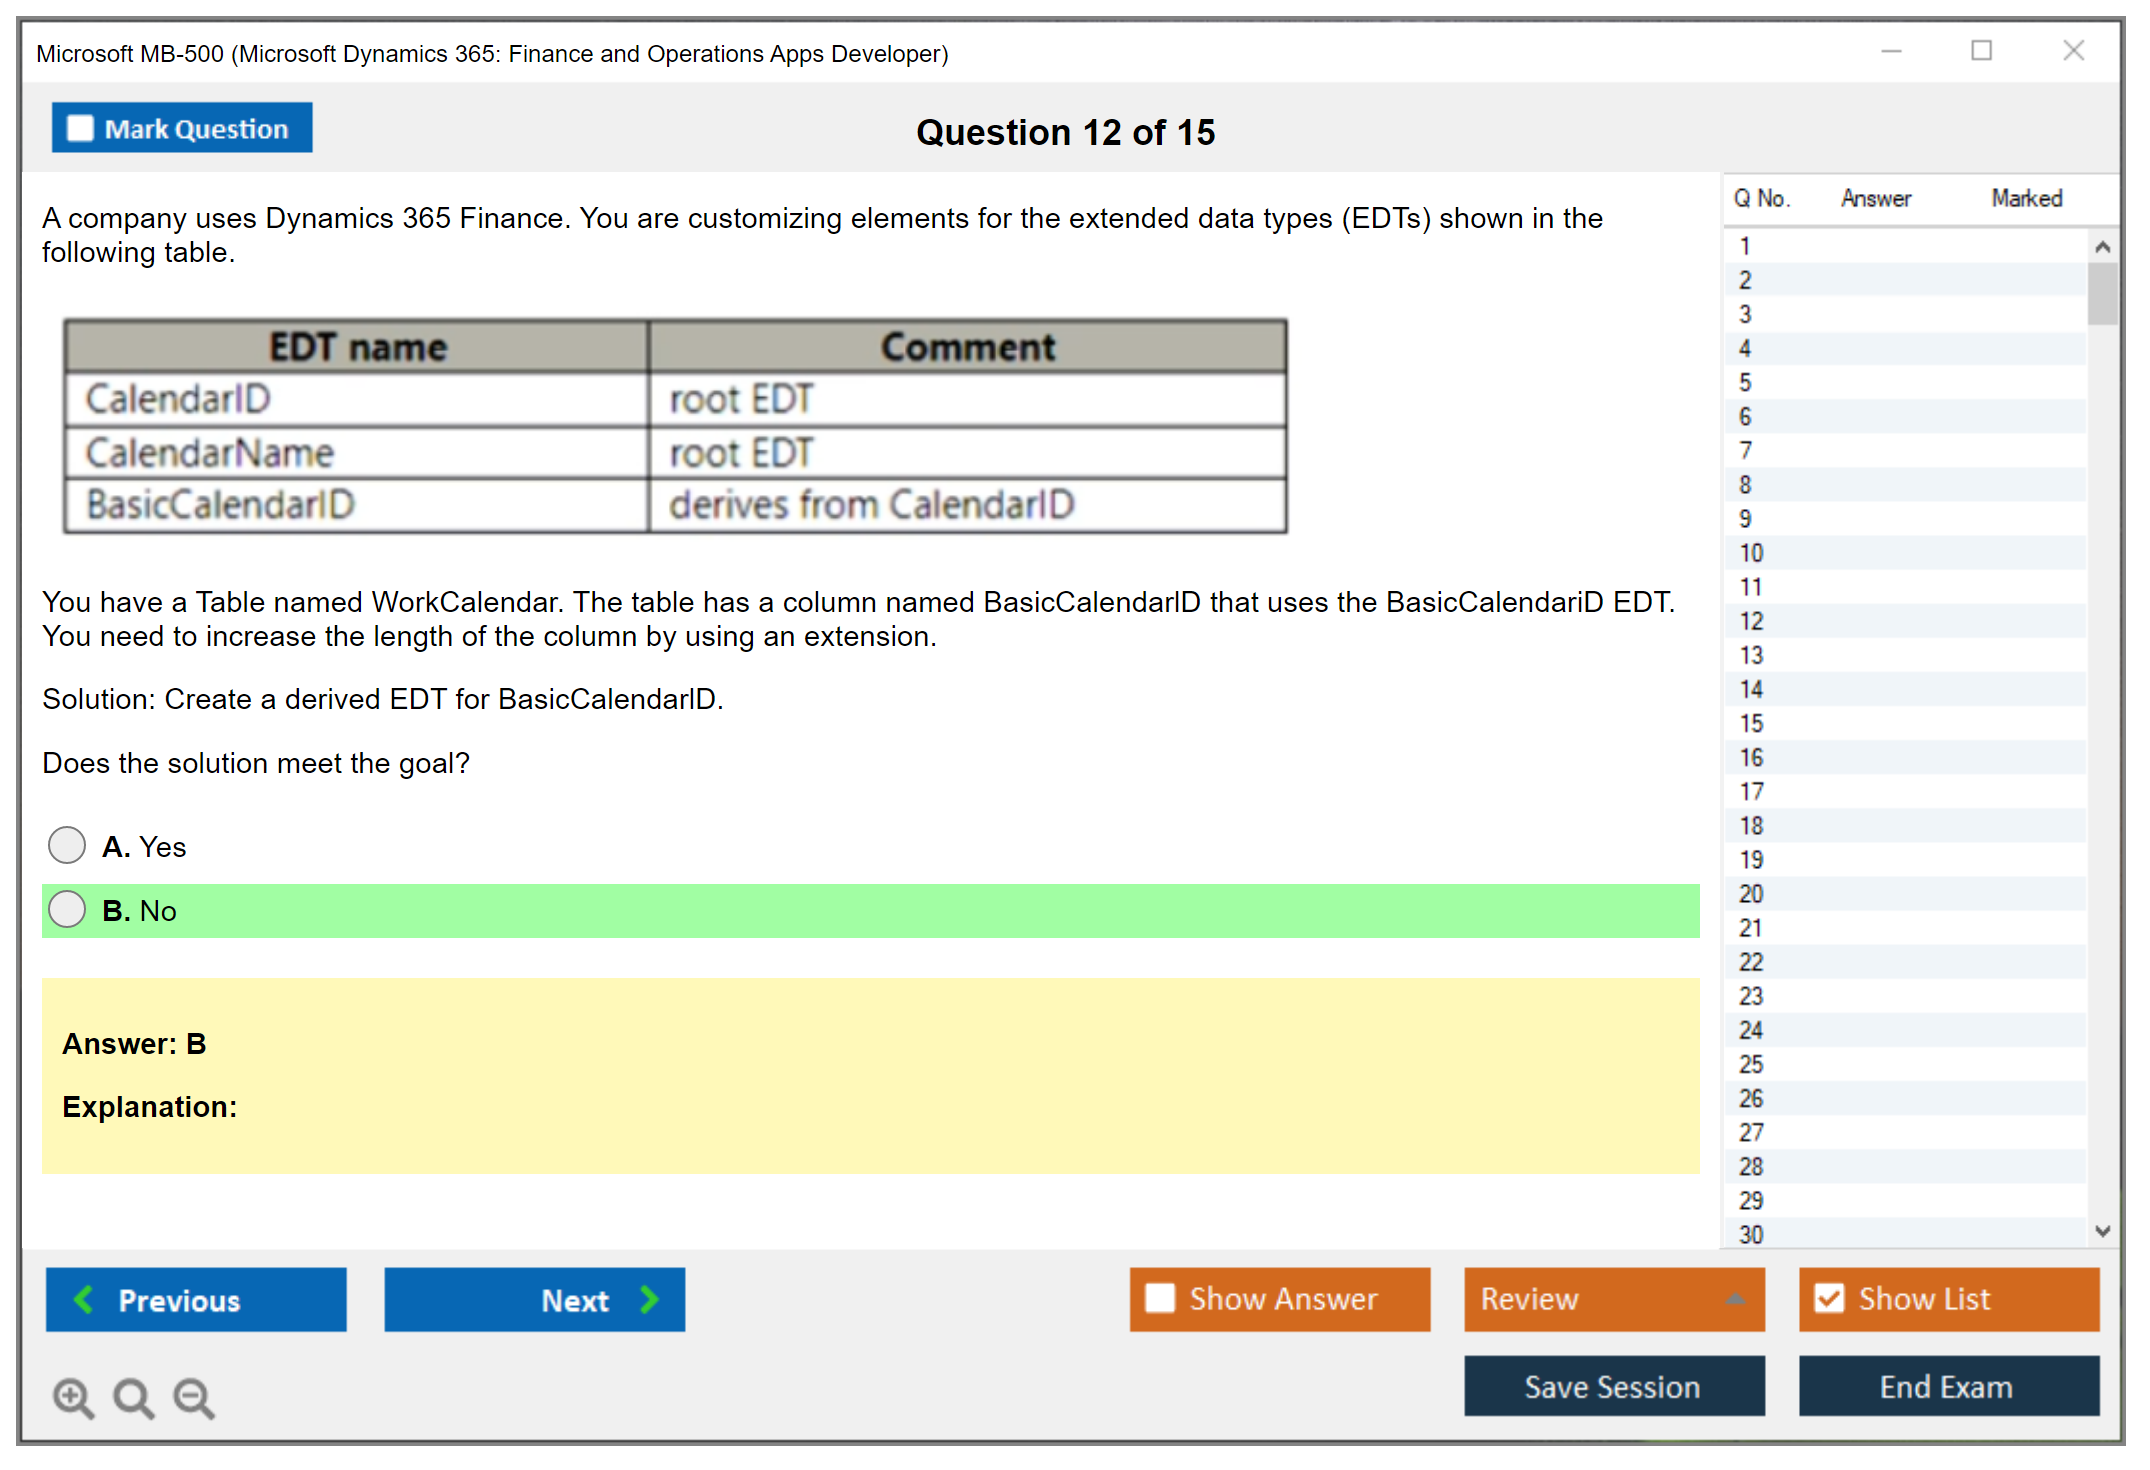Click the zoom out magnifier icon
2150x1470 pixels.
coord(193,1397)
